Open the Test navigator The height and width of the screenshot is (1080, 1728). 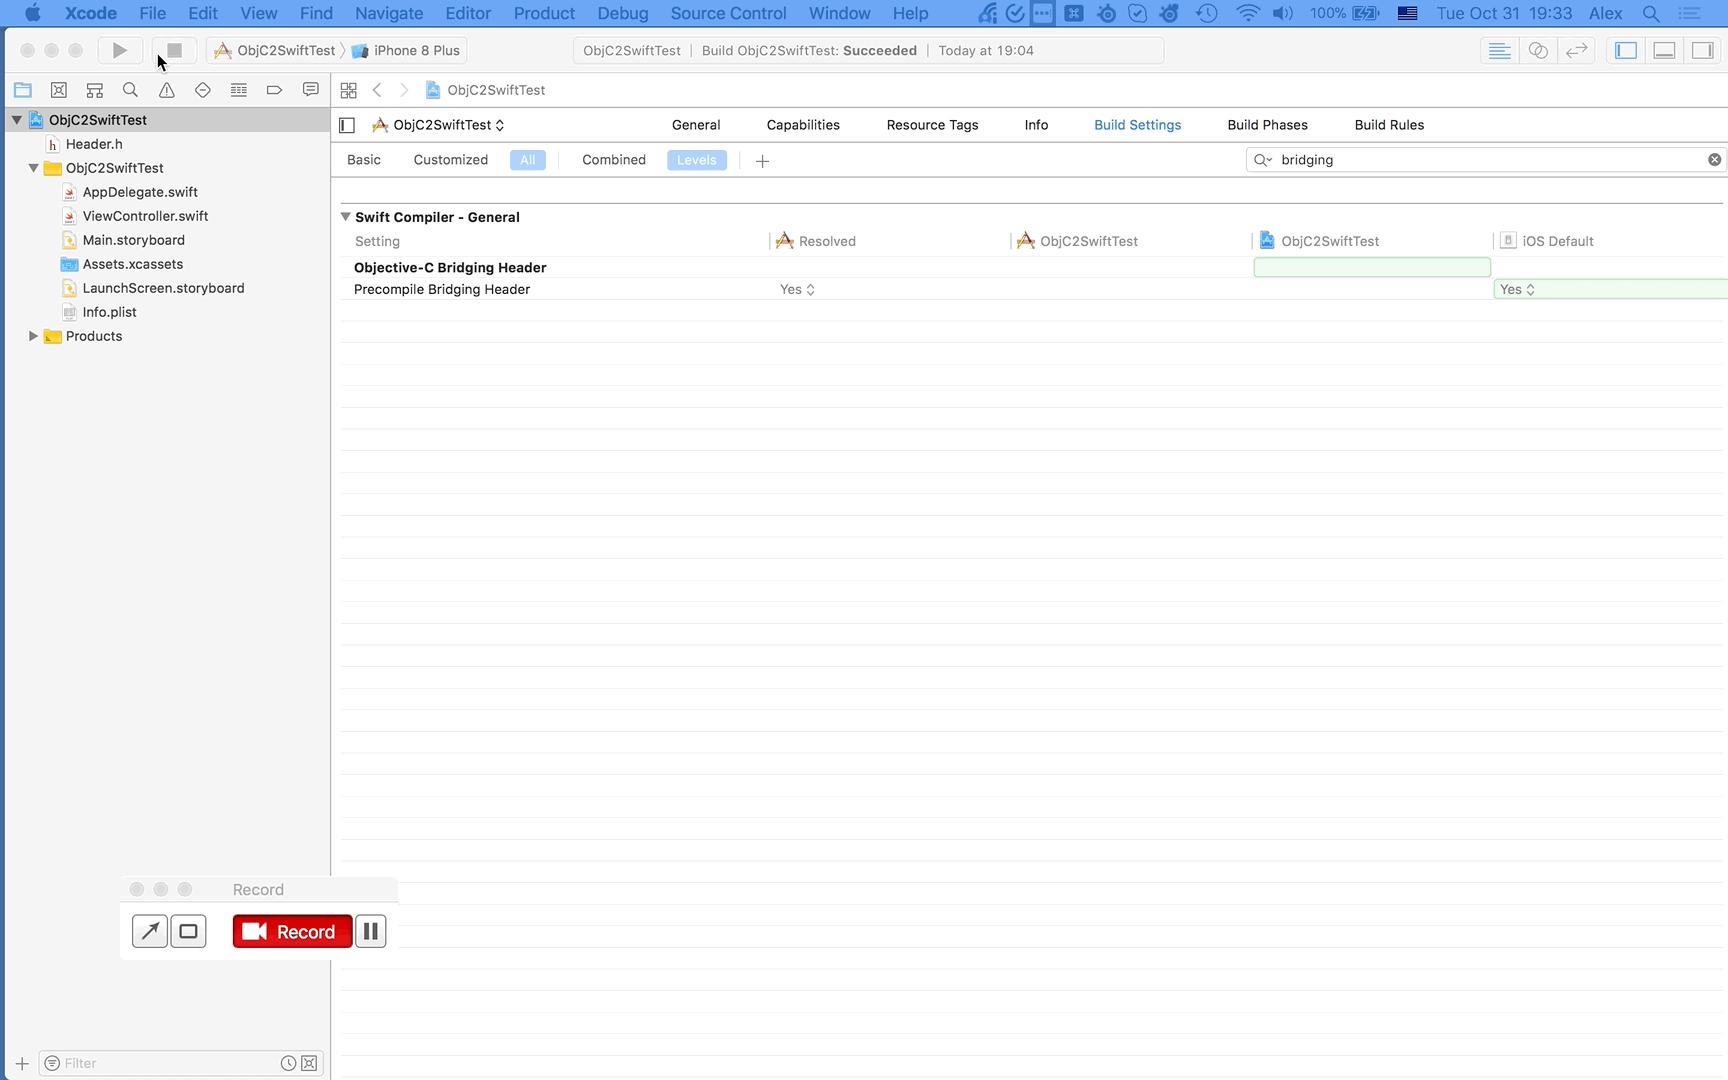click(203, 90)
